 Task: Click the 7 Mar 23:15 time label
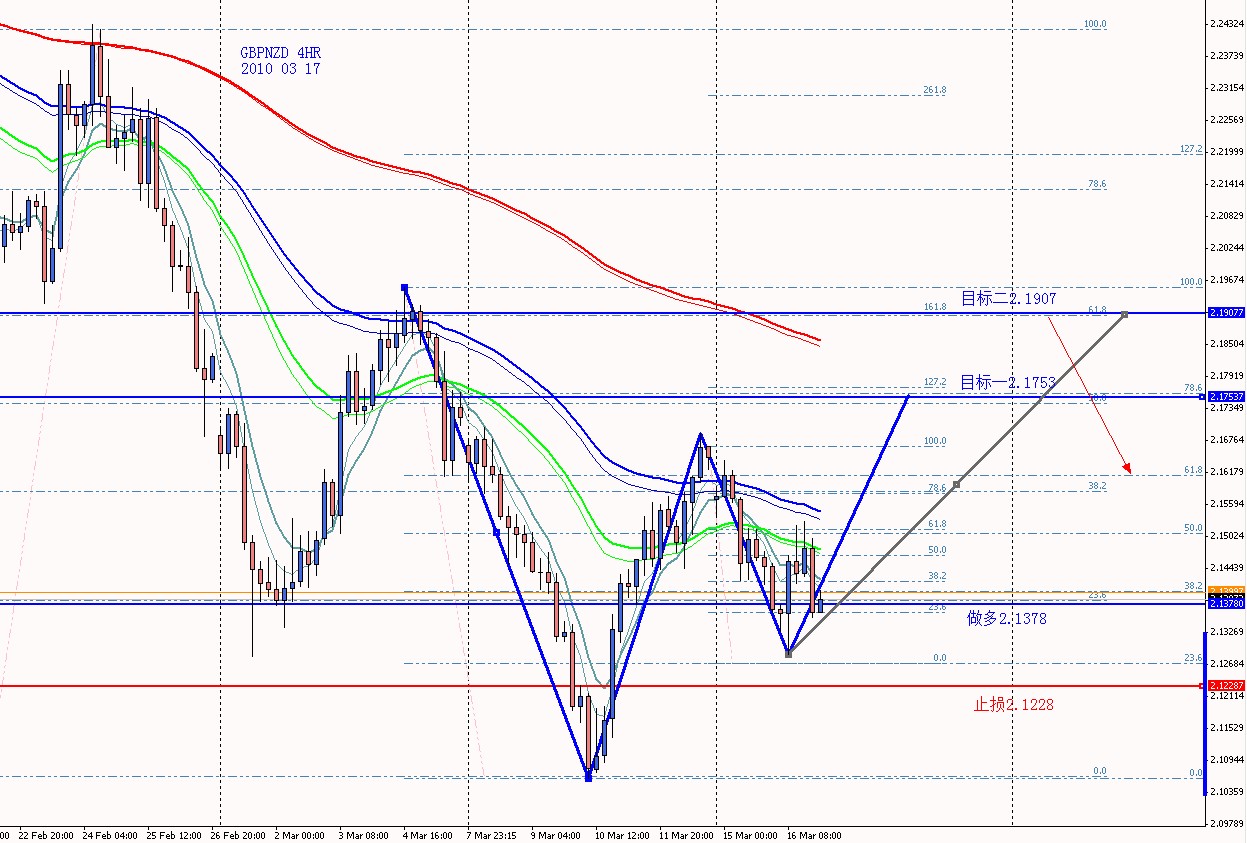click(x=490, y=835)
